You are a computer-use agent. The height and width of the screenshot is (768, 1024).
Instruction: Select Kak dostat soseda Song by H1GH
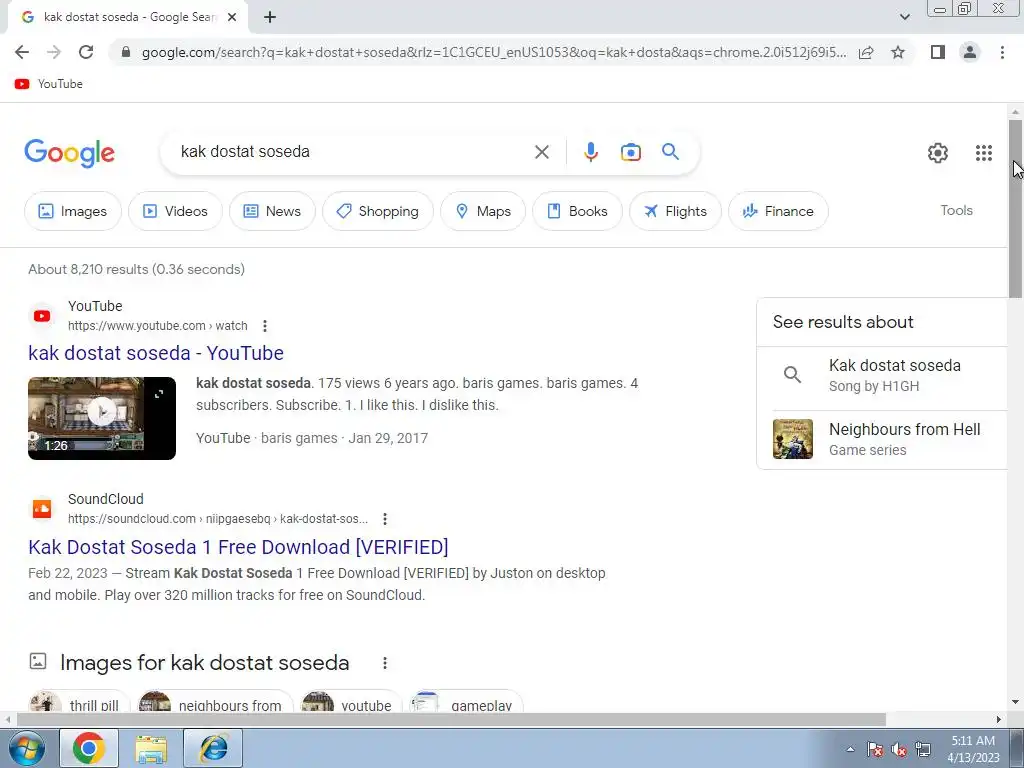tap(882, 376)
